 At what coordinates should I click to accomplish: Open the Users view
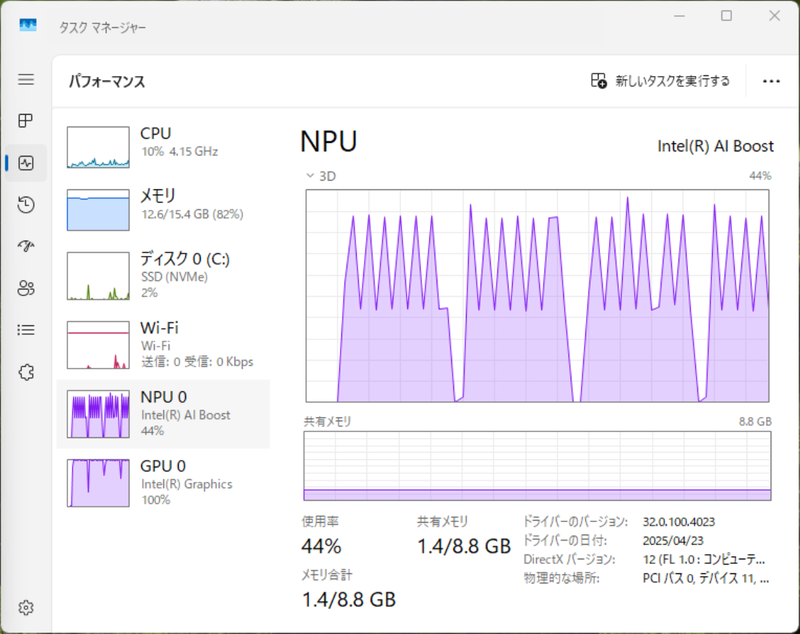pos(26,288)
